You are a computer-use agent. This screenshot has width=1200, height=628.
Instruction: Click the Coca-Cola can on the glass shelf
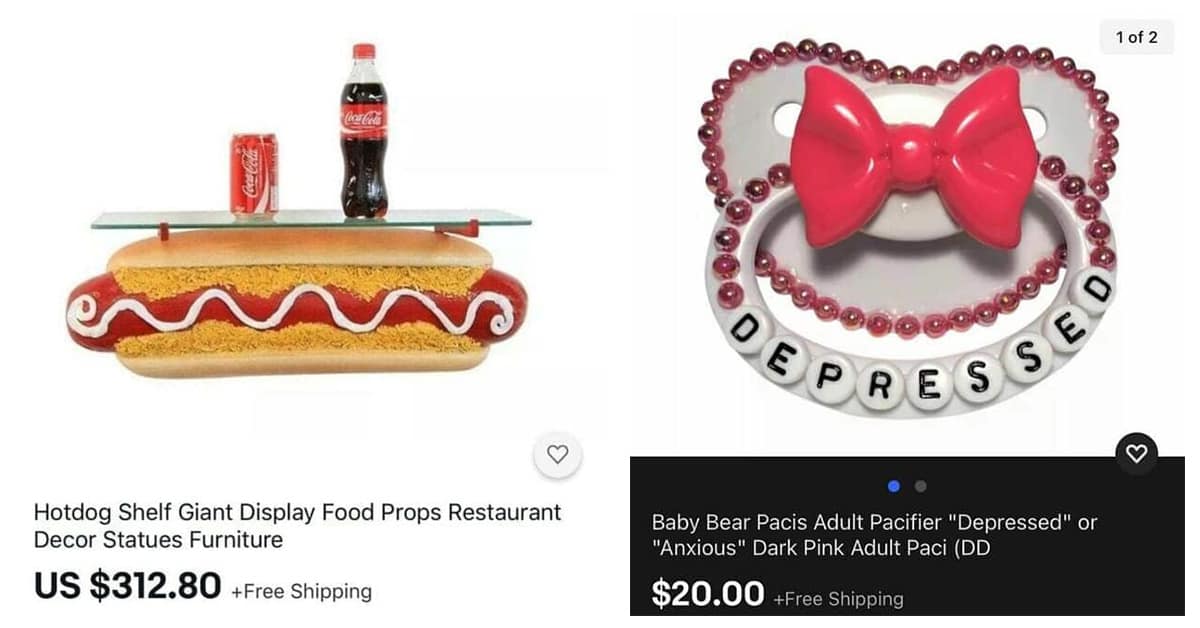(x=254, y=176)
